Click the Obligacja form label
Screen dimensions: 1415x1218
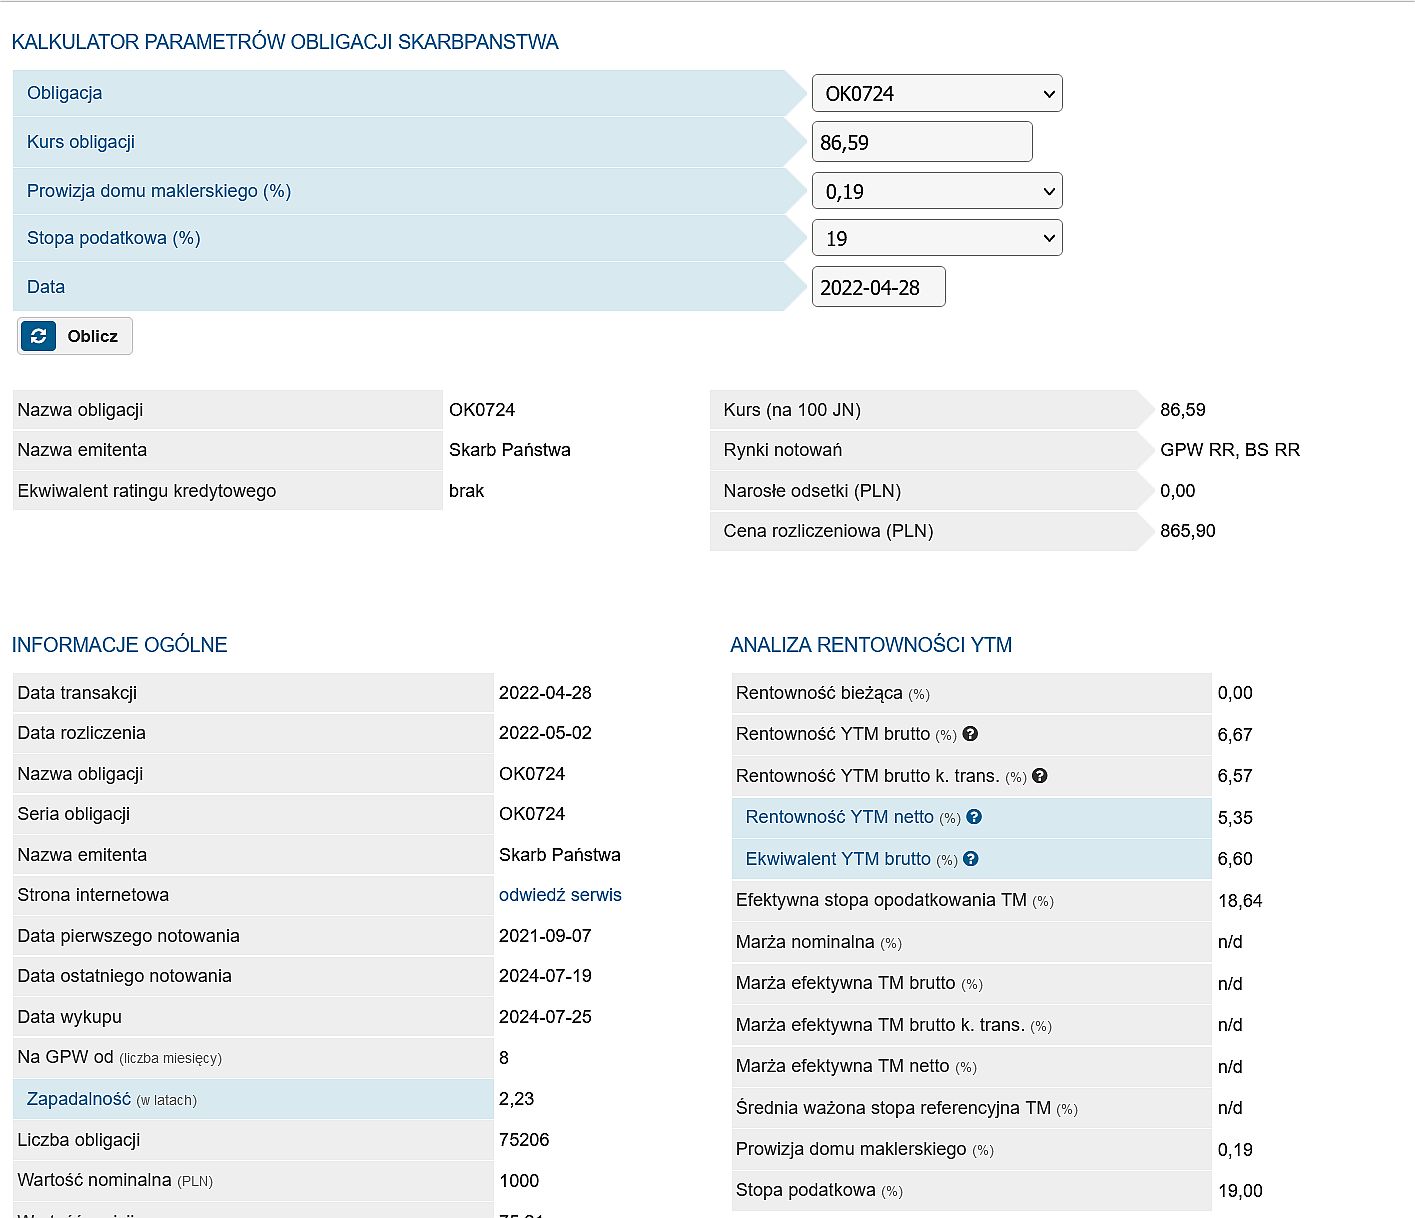pos(65,93)
